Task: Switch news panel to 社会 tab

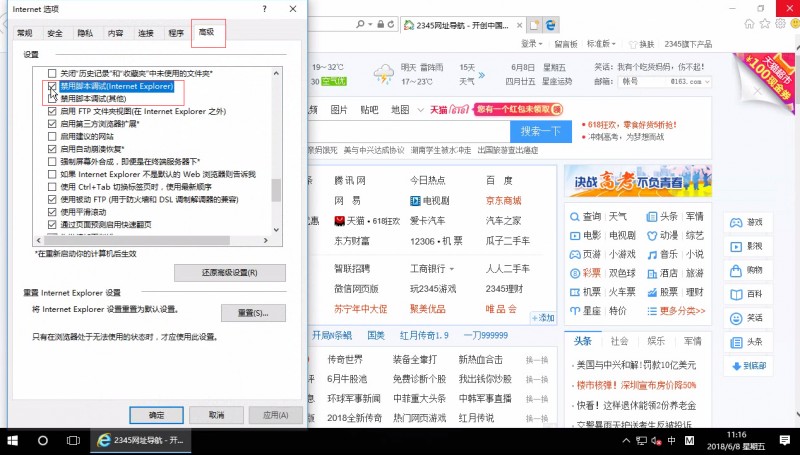Action: [x=619, y=341]
